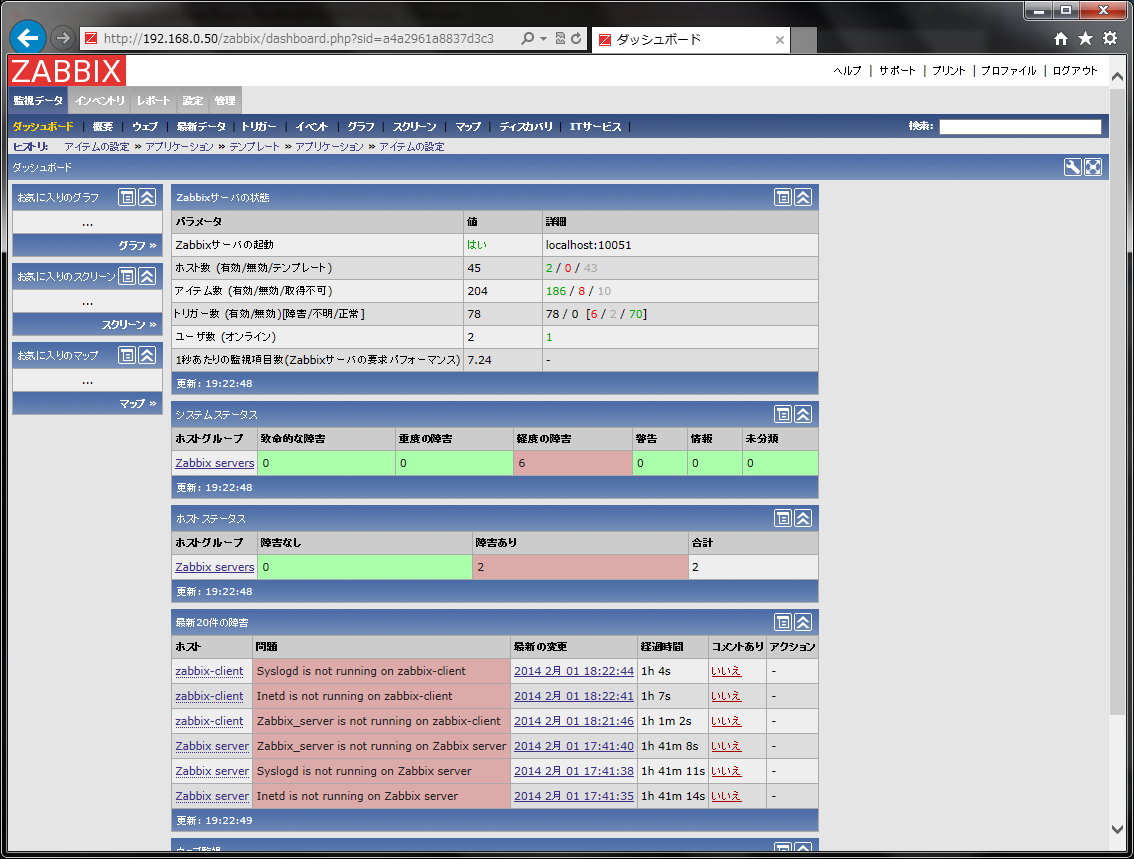The height and width of the screenshot is (859, 1134).
Task: Select the 監視データ main tab
Action: [x=38, y=101]
